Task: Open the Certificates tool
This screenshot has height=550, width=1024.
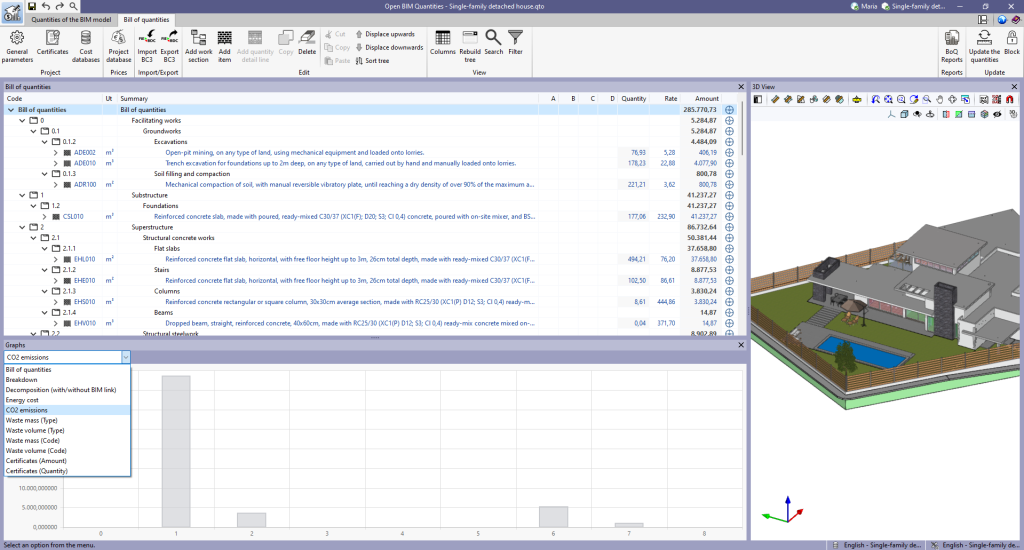Action: [x=52, y=43]
